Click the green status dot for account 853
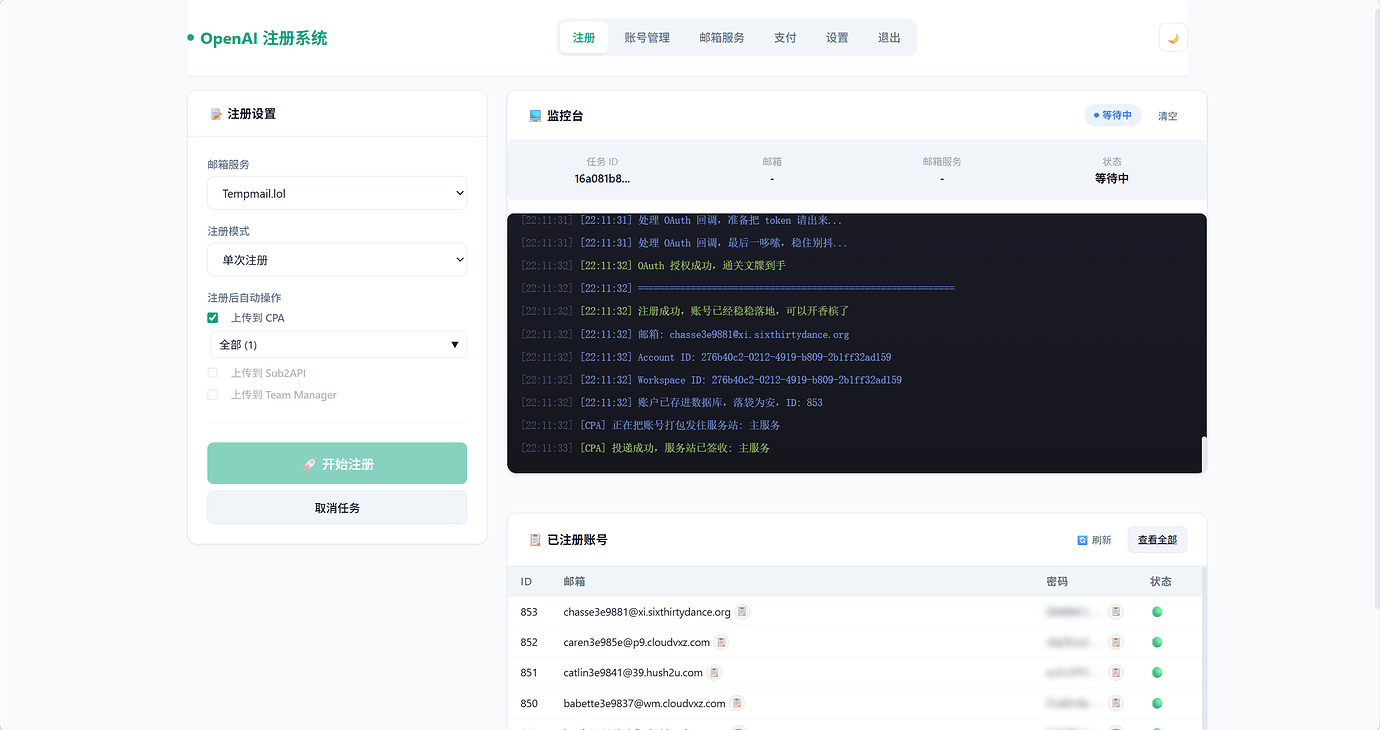This screenshot has width=1380, height=730. (x=1157, y=611)
